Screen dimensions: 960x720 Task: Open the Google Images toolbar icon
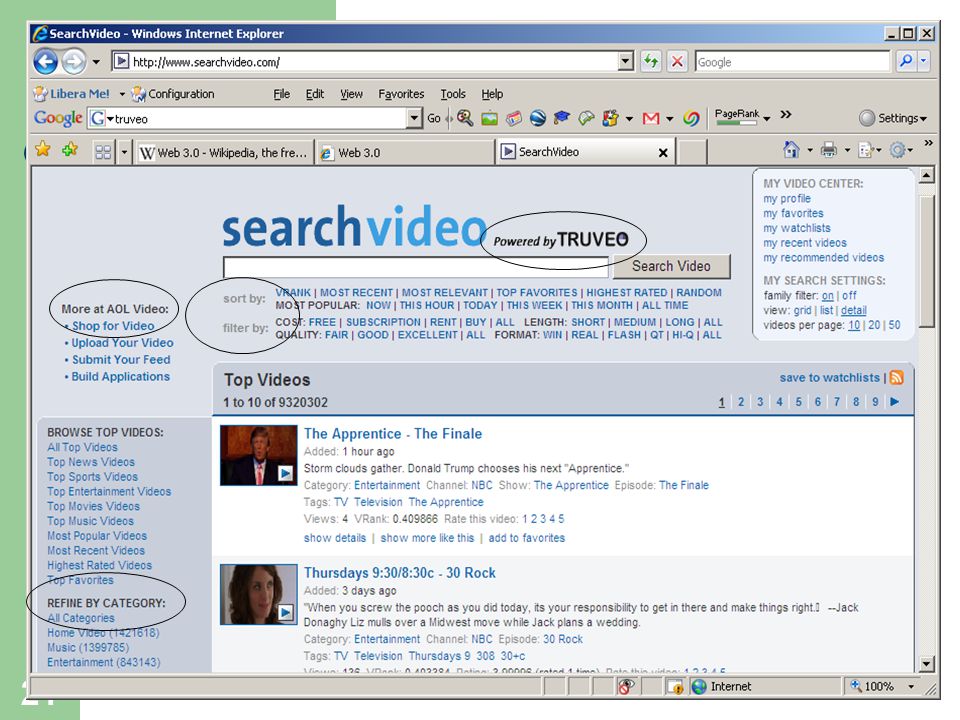pyautogui.click(x=489, y=118)
